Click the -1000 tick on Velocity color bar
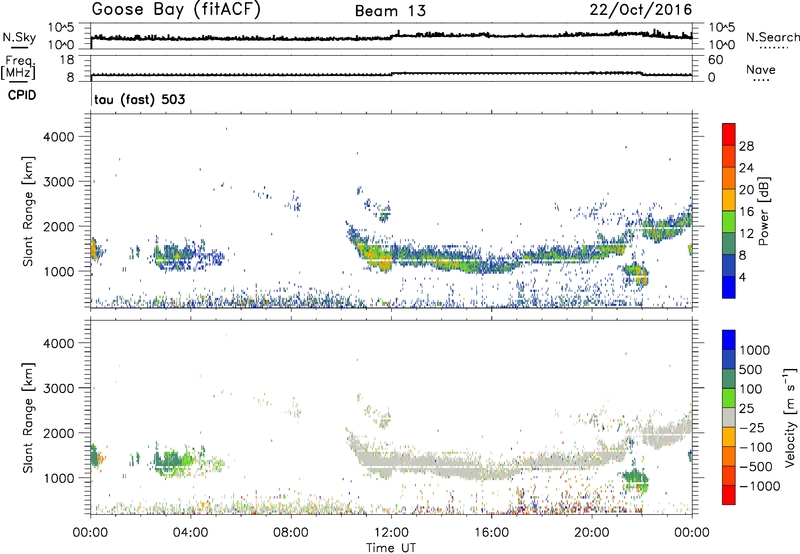Viewport: 800px width, 554px height. pos(760,486)
